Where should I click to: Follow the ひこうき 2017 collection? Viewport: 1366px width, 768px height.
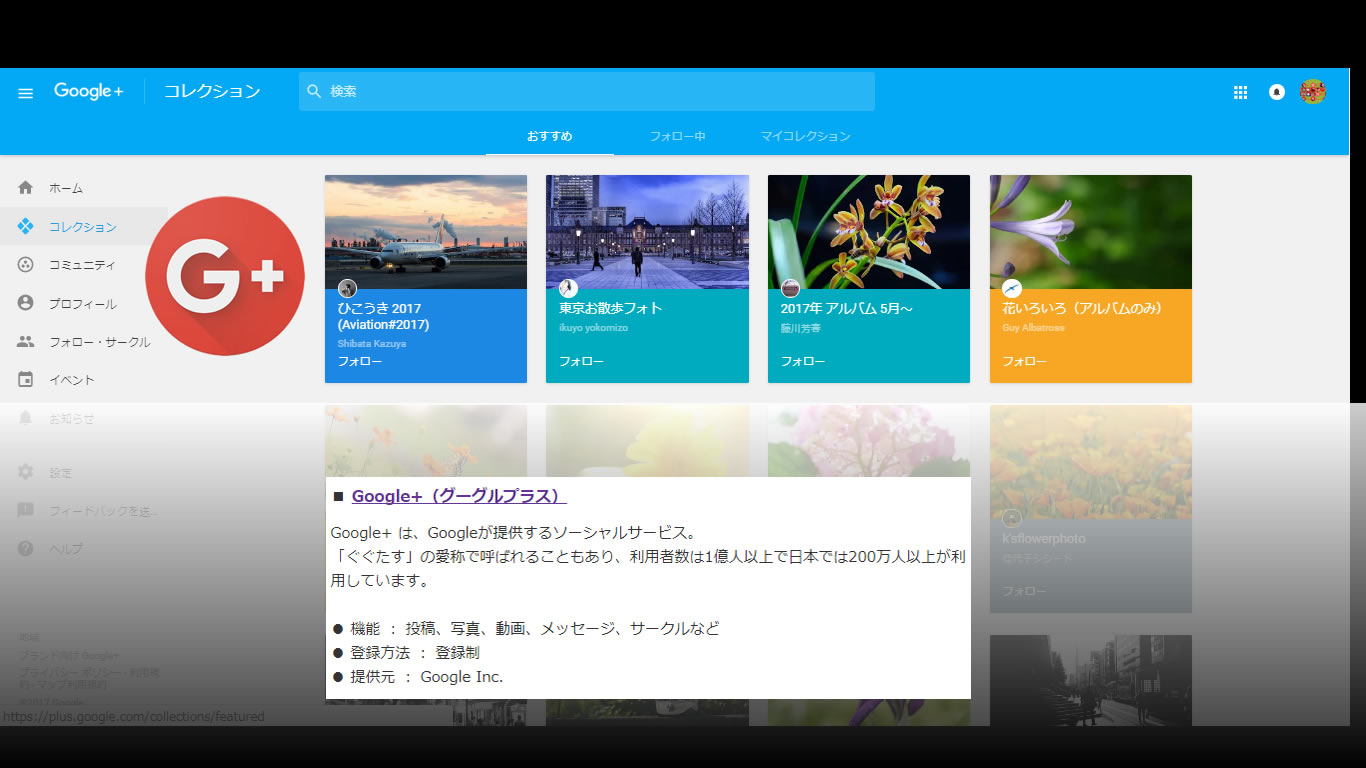pos(359,361)
